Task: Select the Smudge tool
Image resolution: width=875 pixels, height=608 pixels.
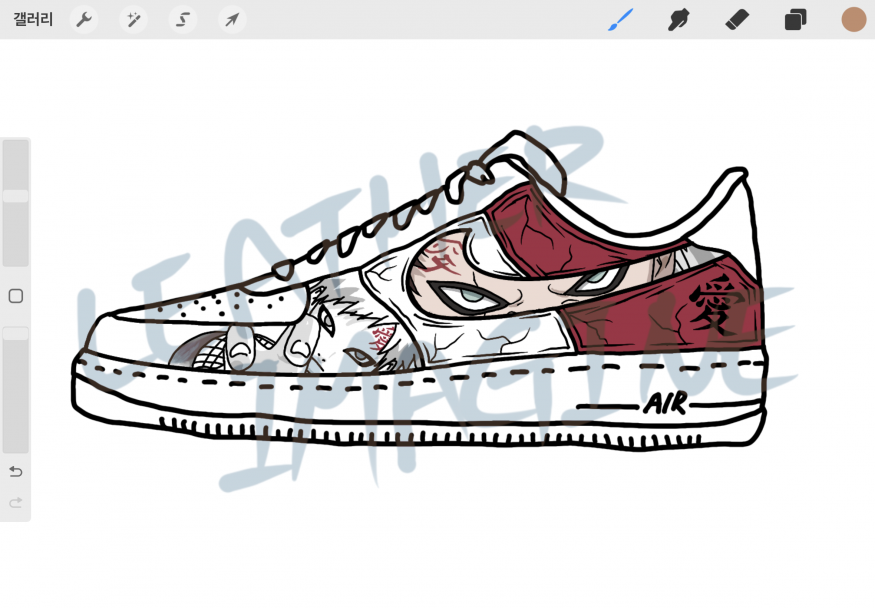Action: (x=679, y=20)
